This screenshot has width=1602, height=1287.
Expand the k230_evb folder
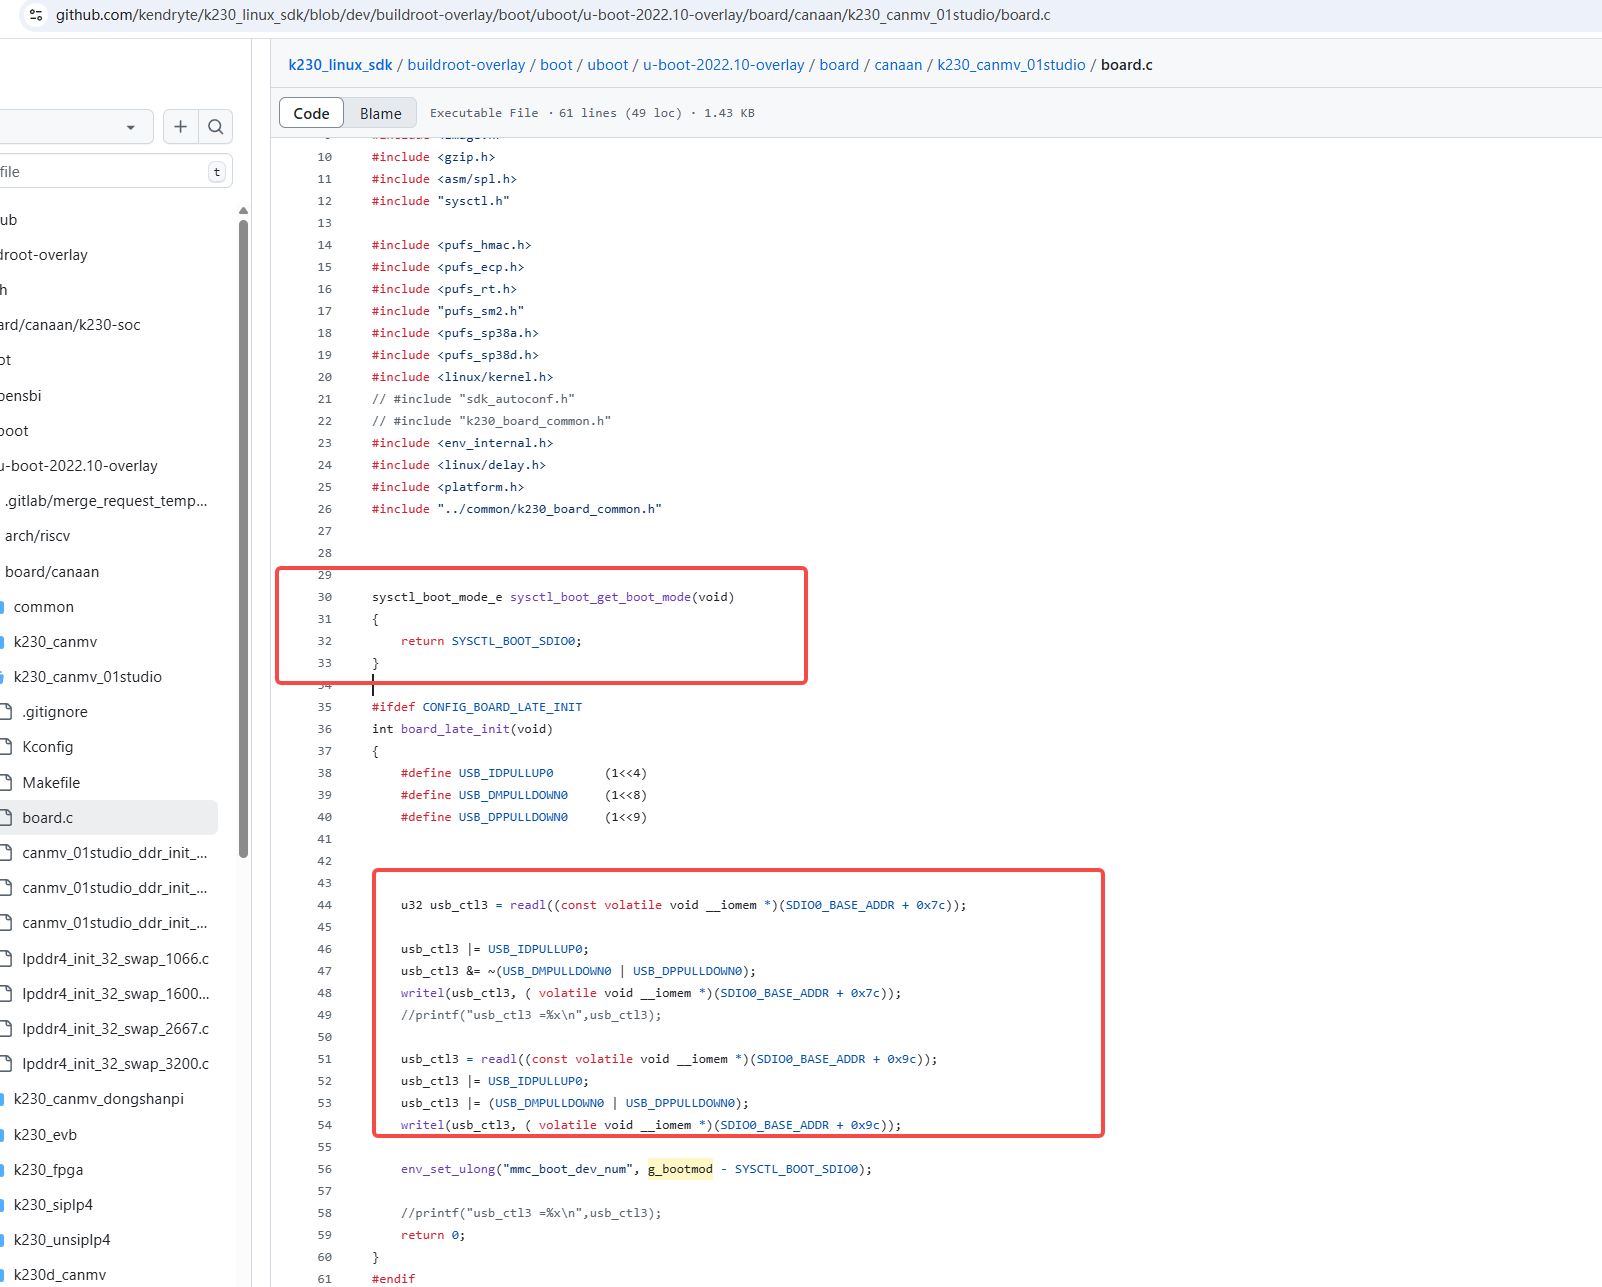point(45,1135)
